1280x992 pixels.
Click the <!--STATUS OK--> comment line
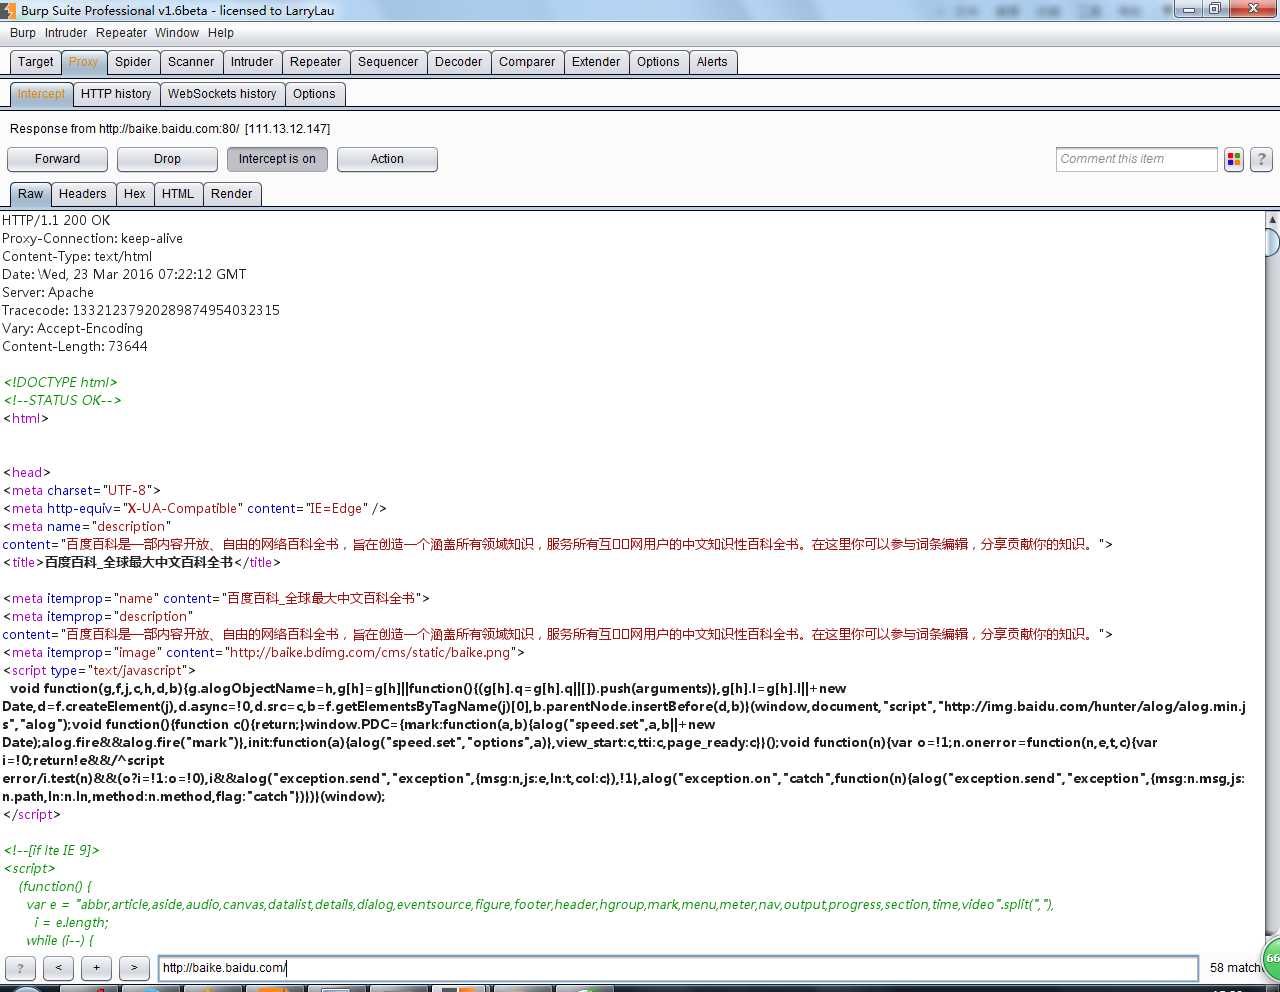tap(62, 400)
